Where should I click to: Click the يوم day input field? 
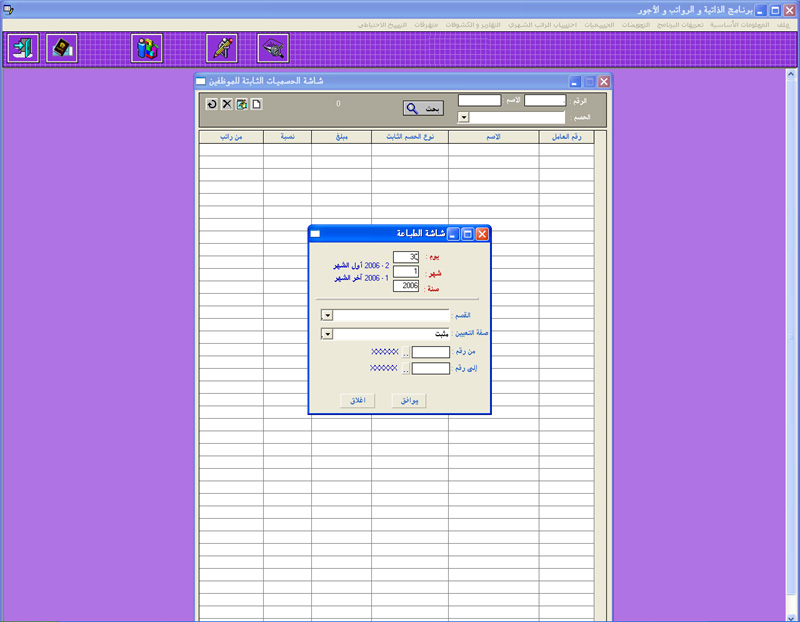(x=406, y=257)
